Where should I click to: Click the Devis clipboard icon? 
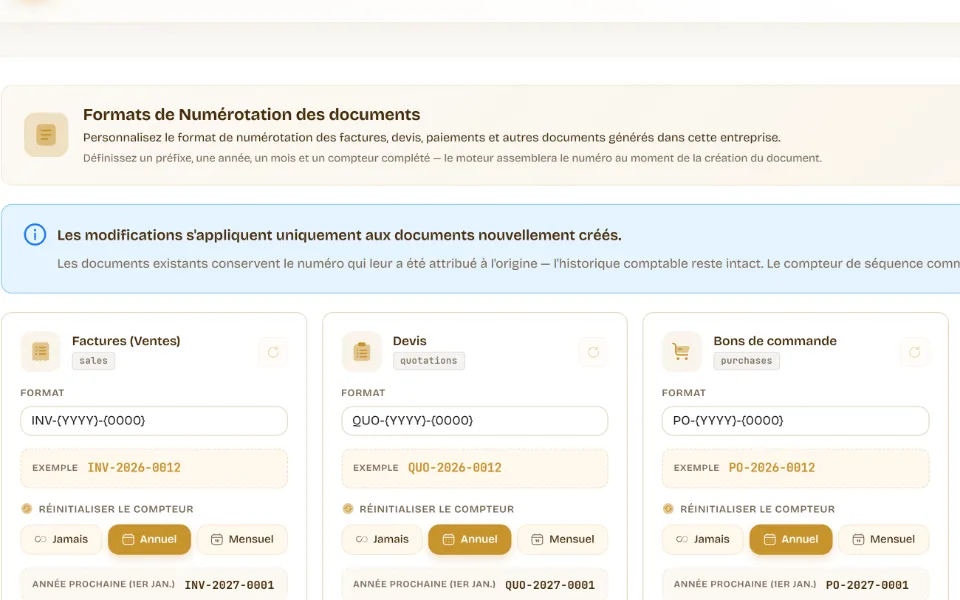[361, 351]
